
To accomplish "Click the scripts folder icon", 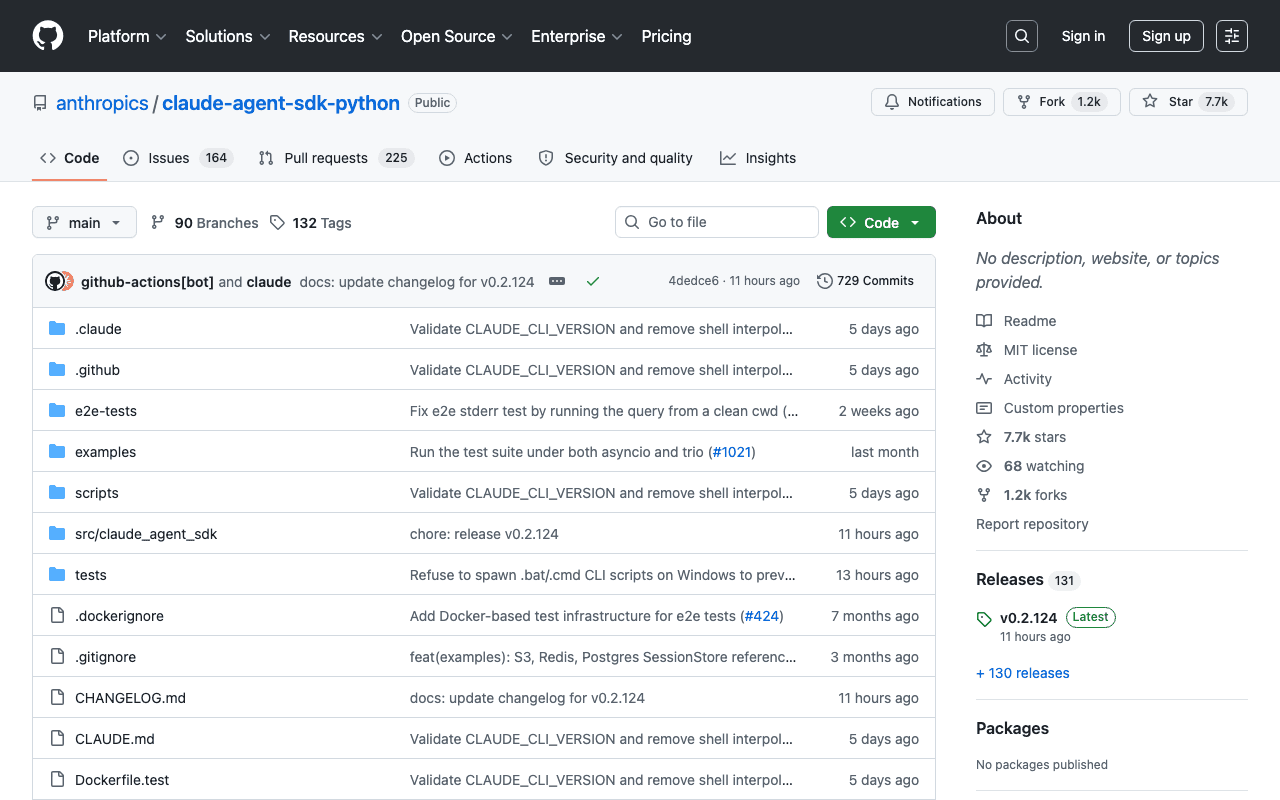I will pyautogui.click(x=57, y=493).
